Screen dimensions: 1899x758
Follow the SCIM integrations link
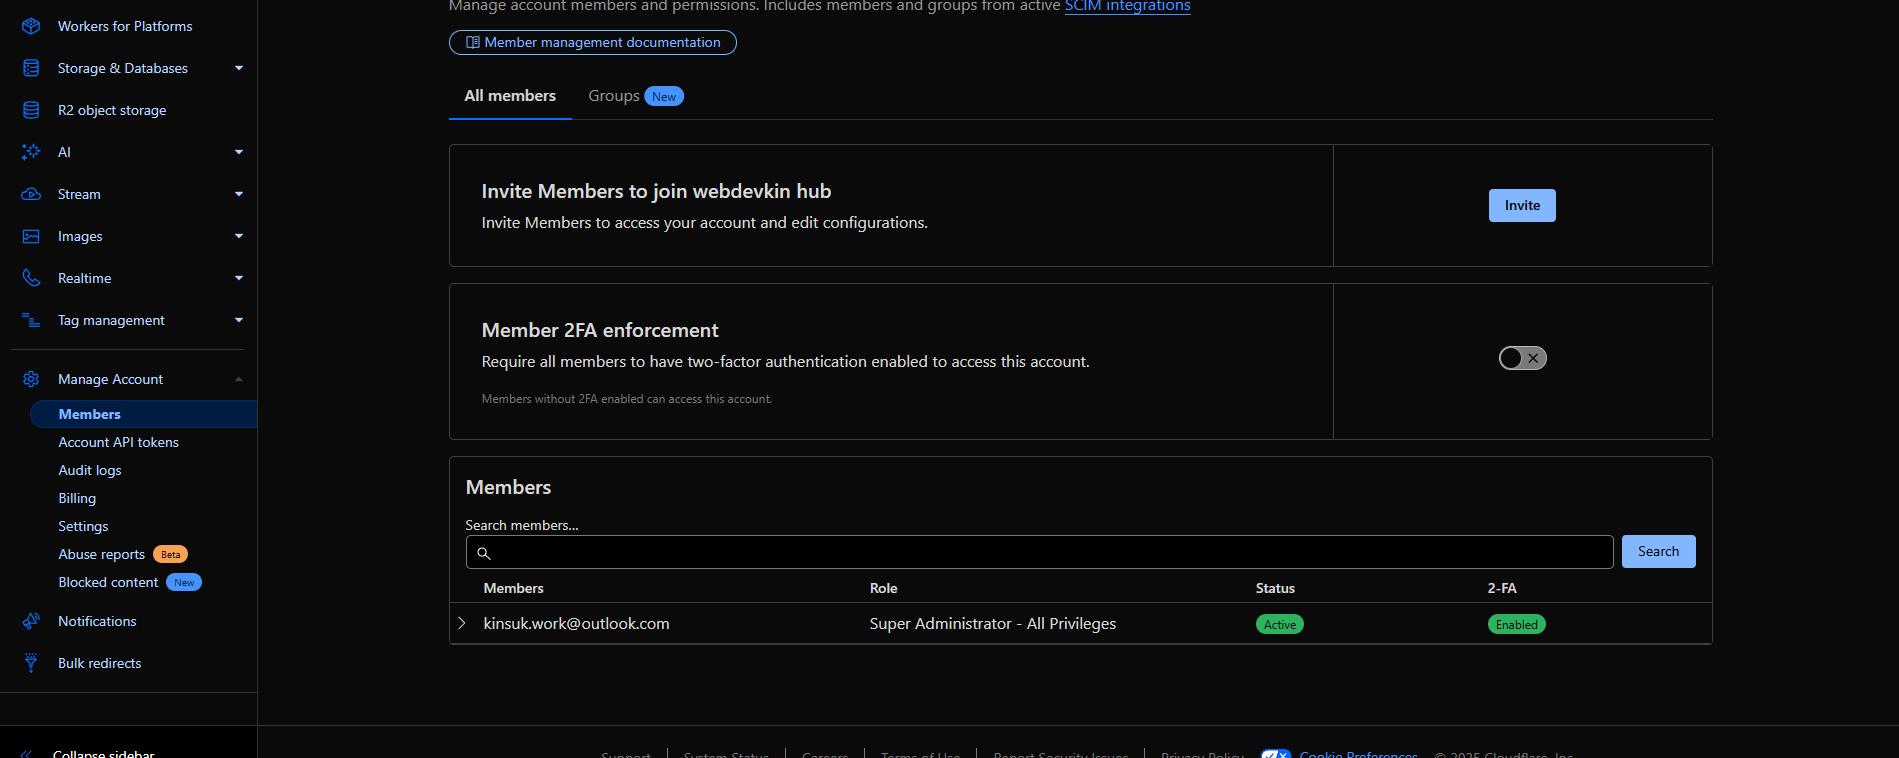coord(1127,6)
